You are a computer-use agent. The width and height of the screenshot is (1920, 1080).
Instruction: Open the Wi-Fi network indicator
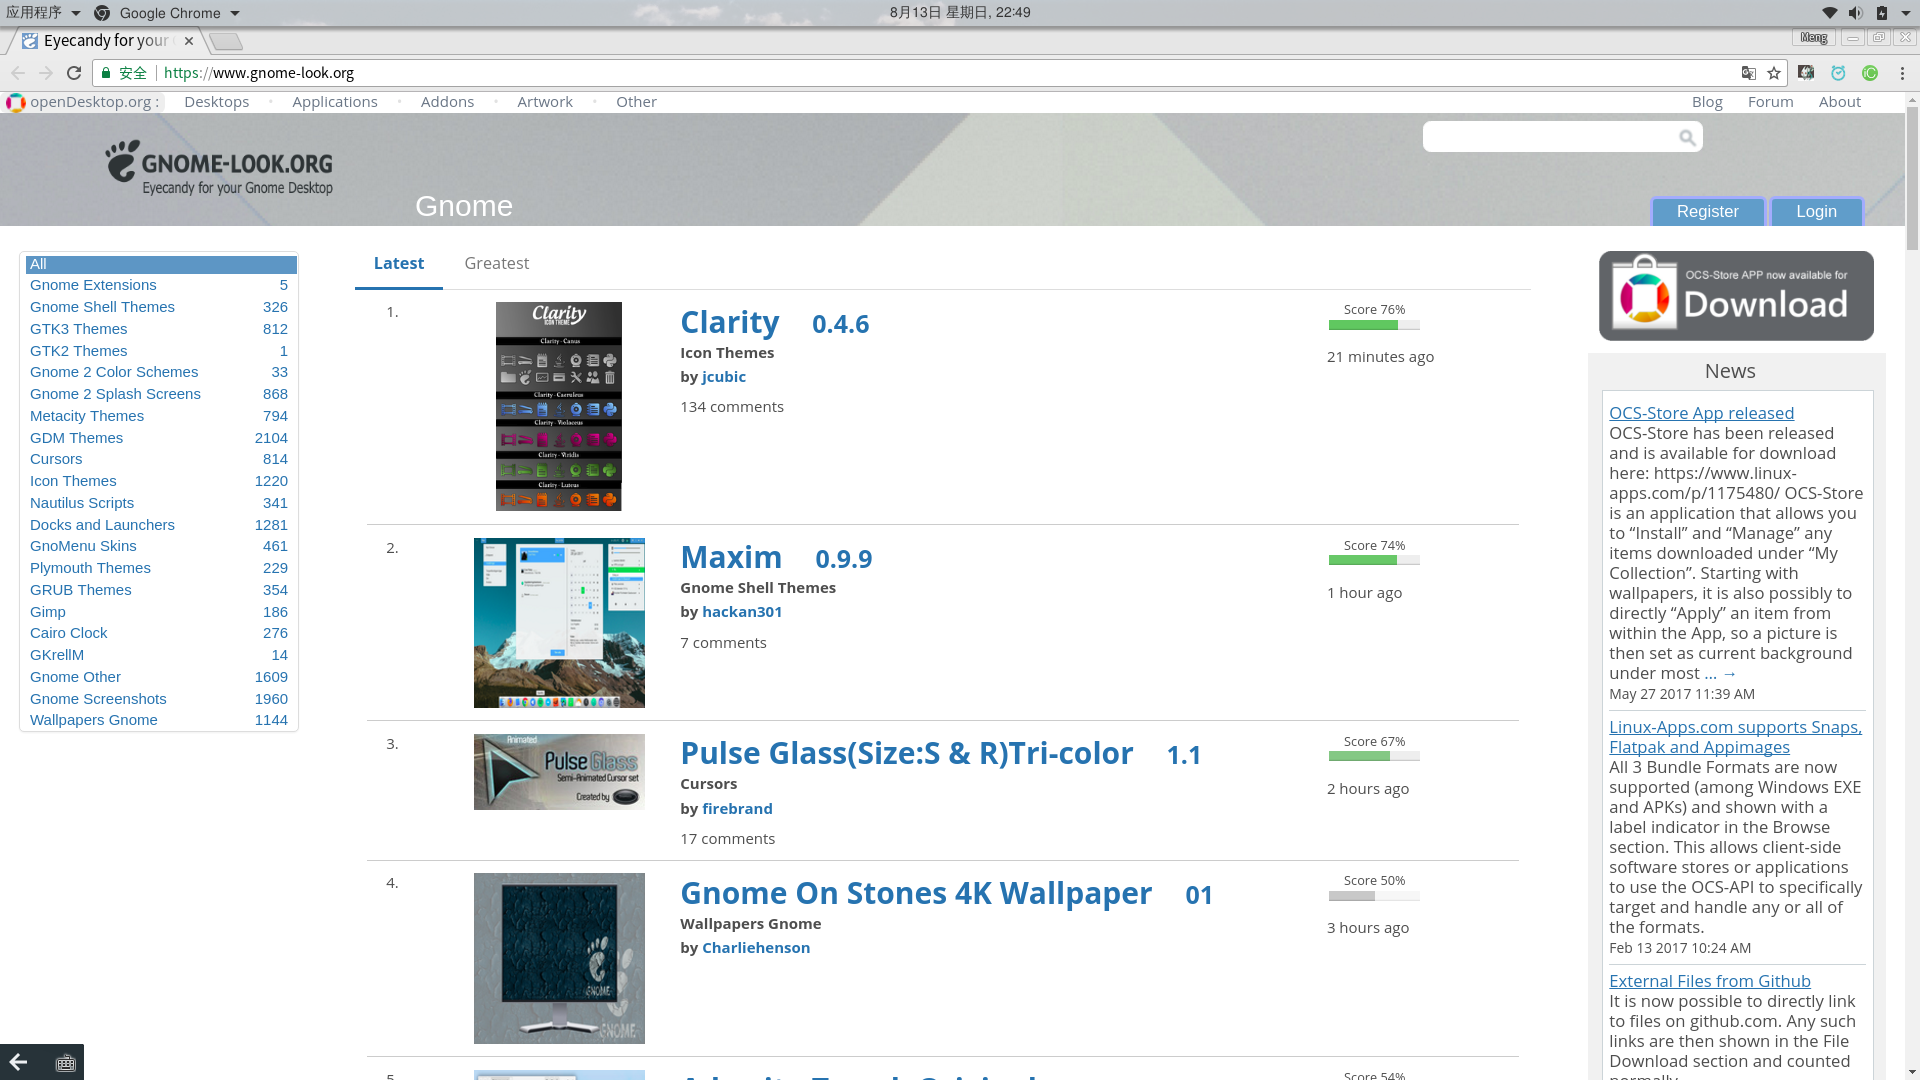1829,13
